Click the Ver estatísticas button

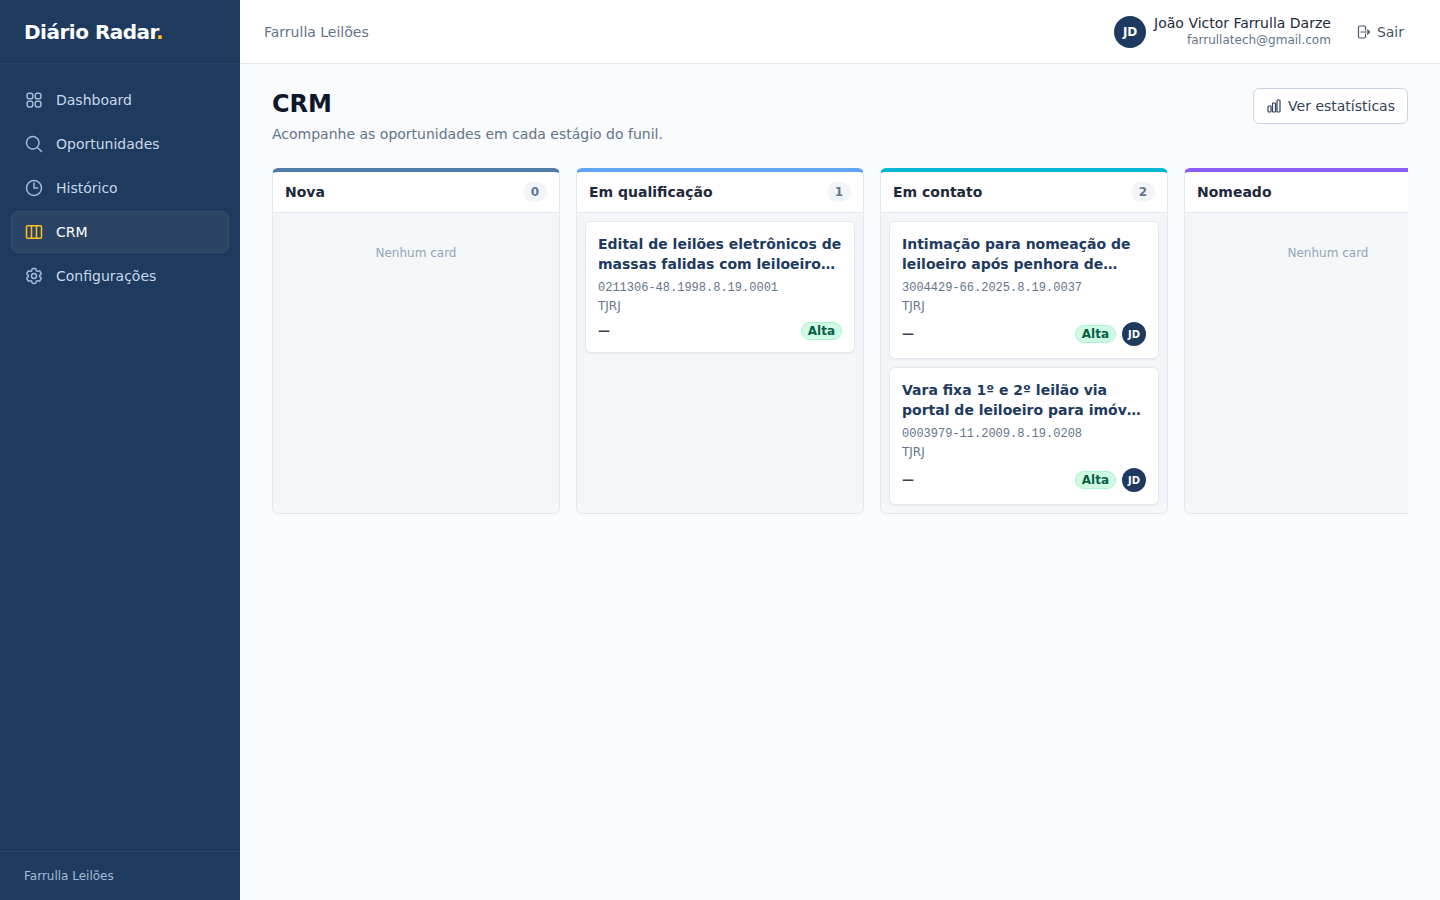coord(1330,106)
